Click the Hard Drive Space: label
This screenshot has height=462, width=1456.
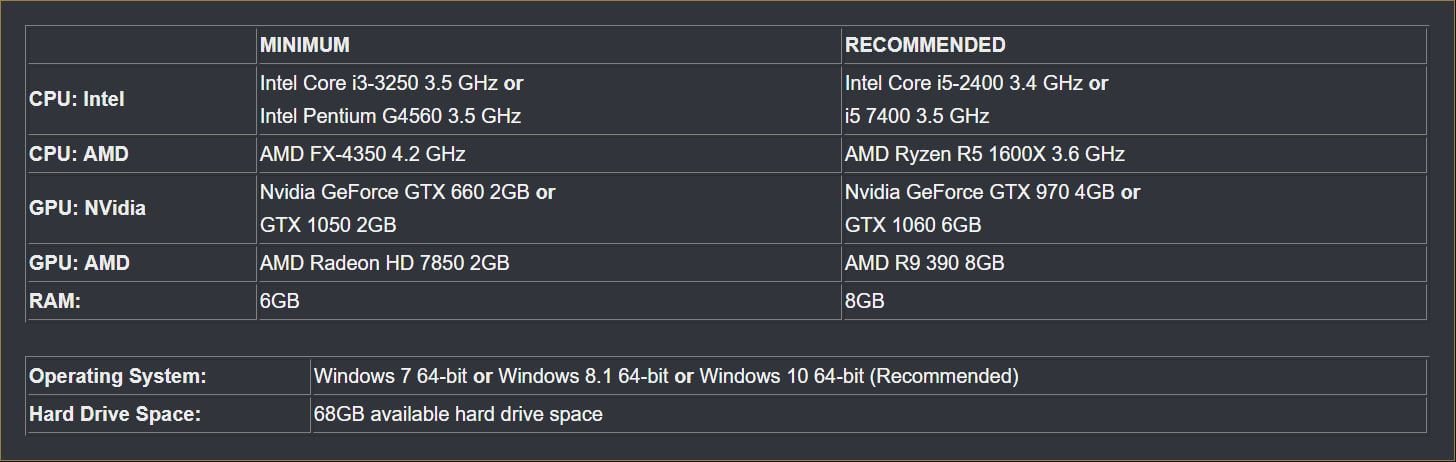[115, 414]
